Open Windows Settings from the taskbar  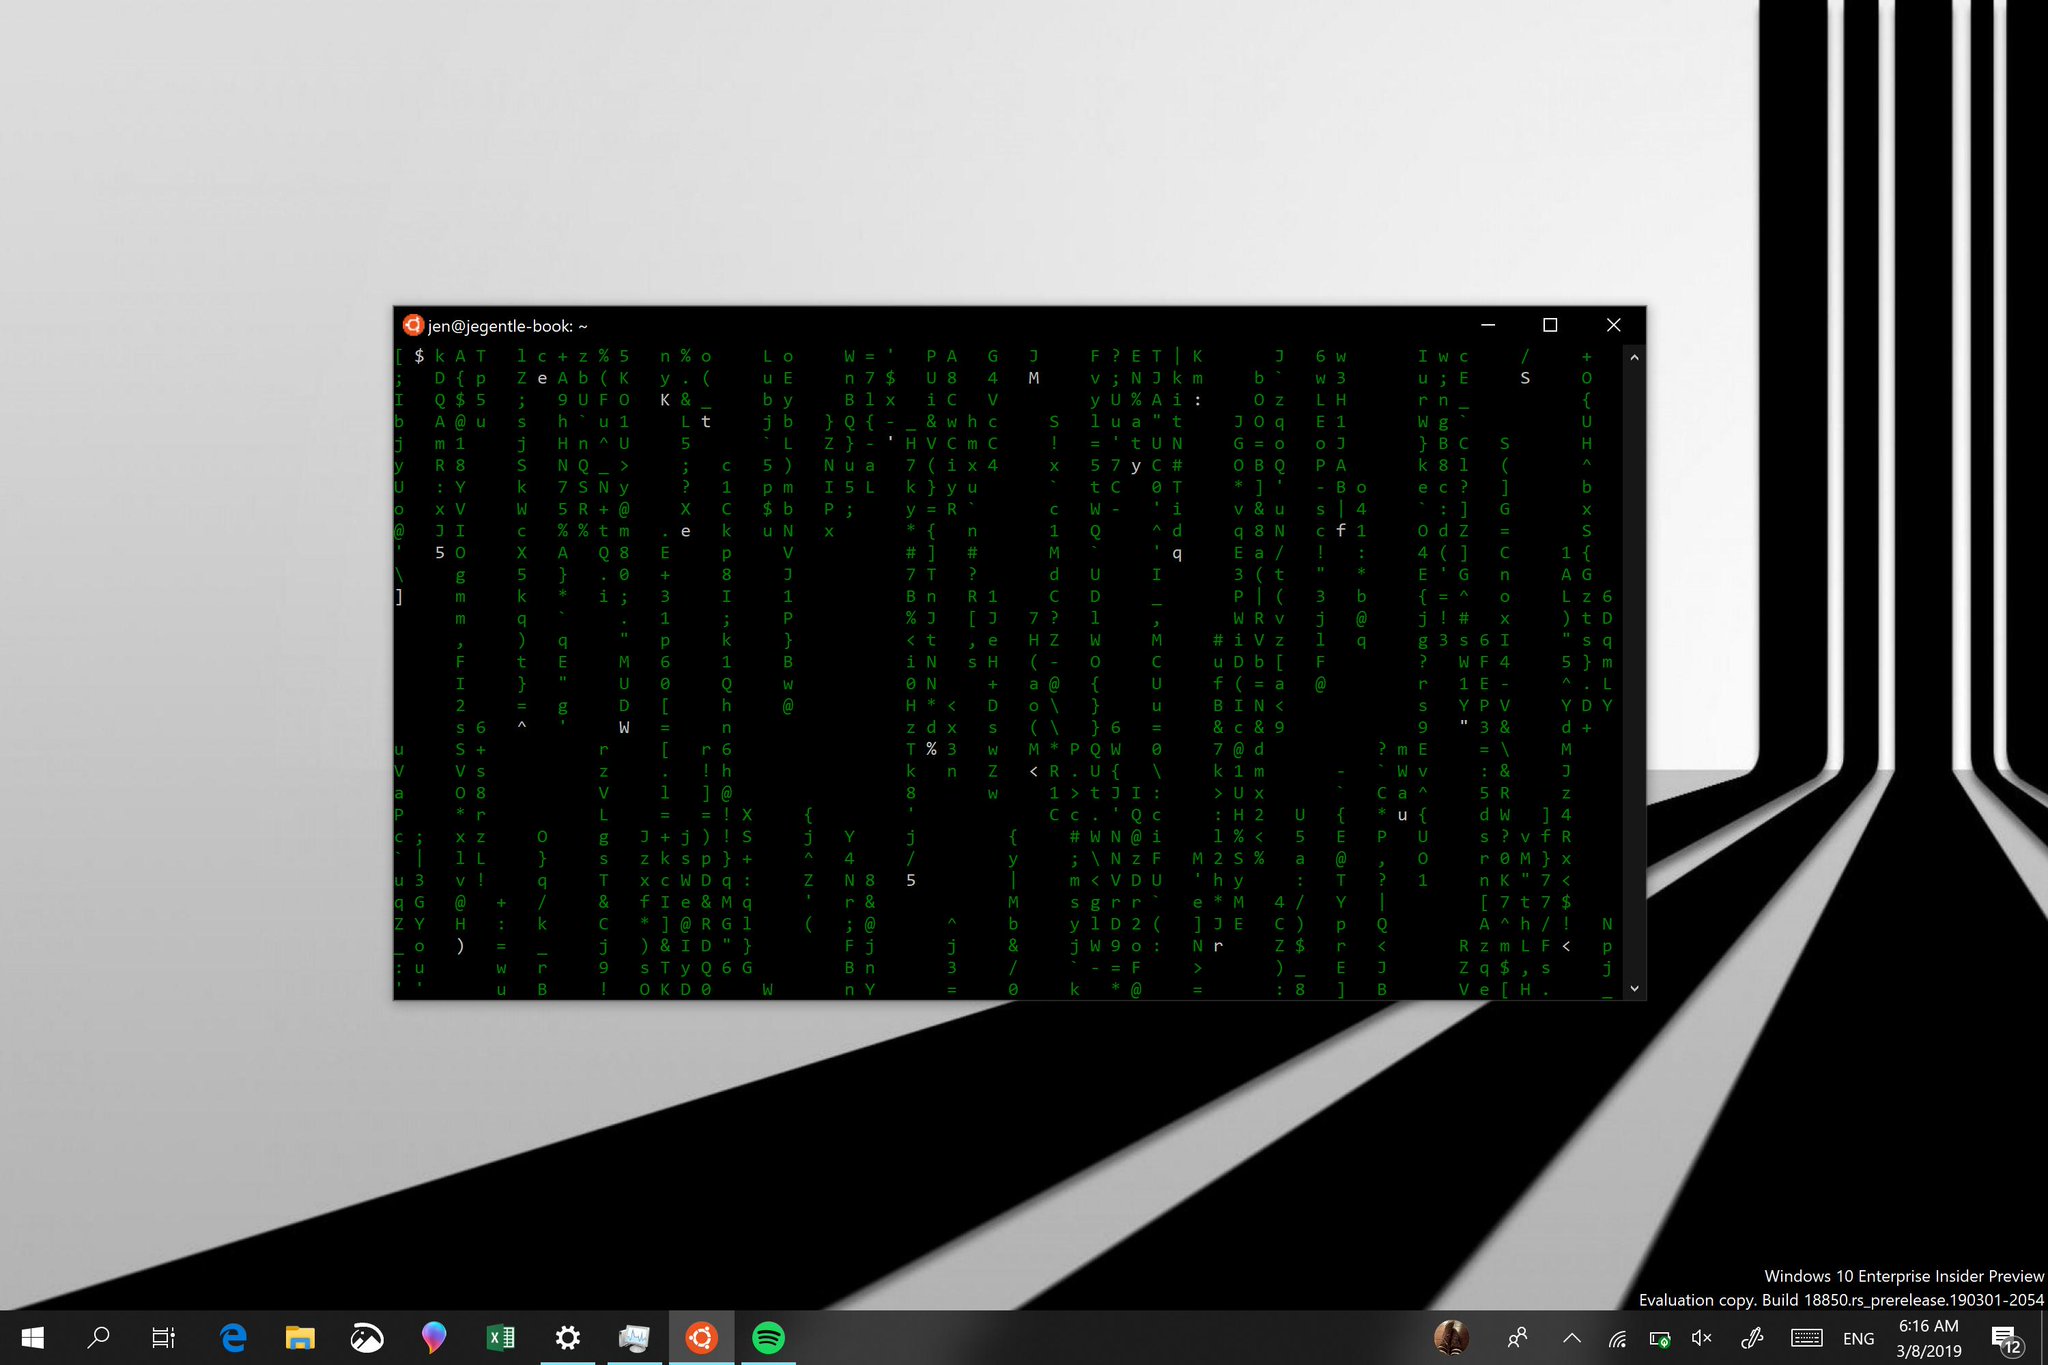click(568, 1338)
